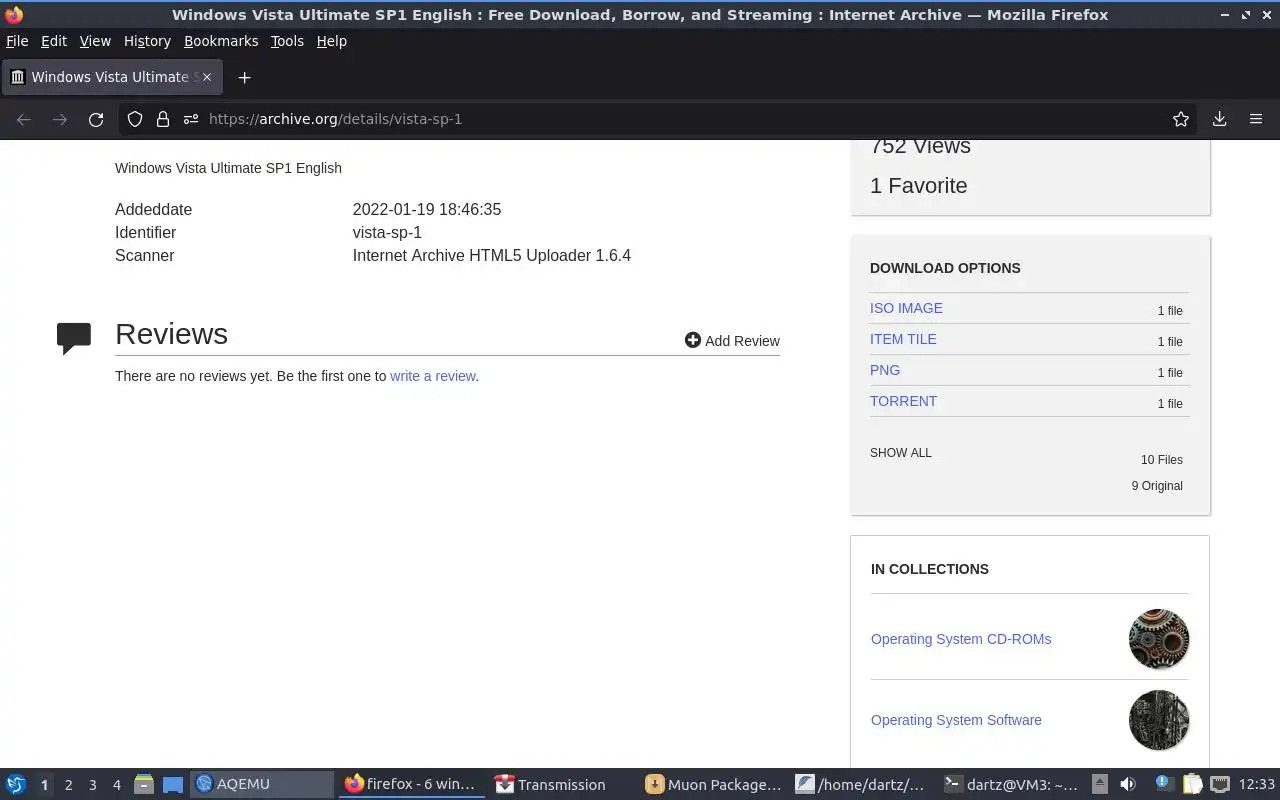Viewport: 1280px width, 800px height.
Task: Click the back navigation arrow
Action: (24, 119)
